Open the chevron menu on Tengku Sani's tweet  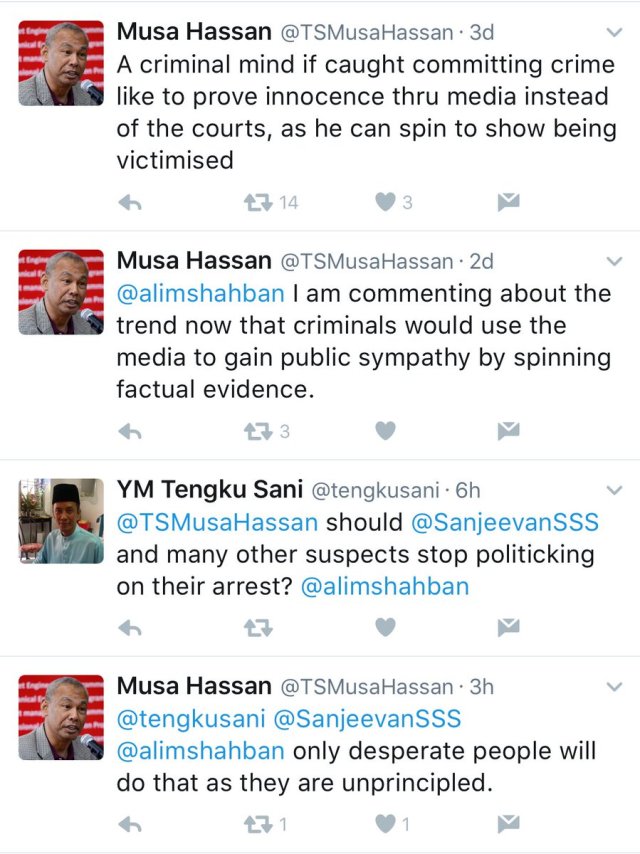tap(614, 490)
